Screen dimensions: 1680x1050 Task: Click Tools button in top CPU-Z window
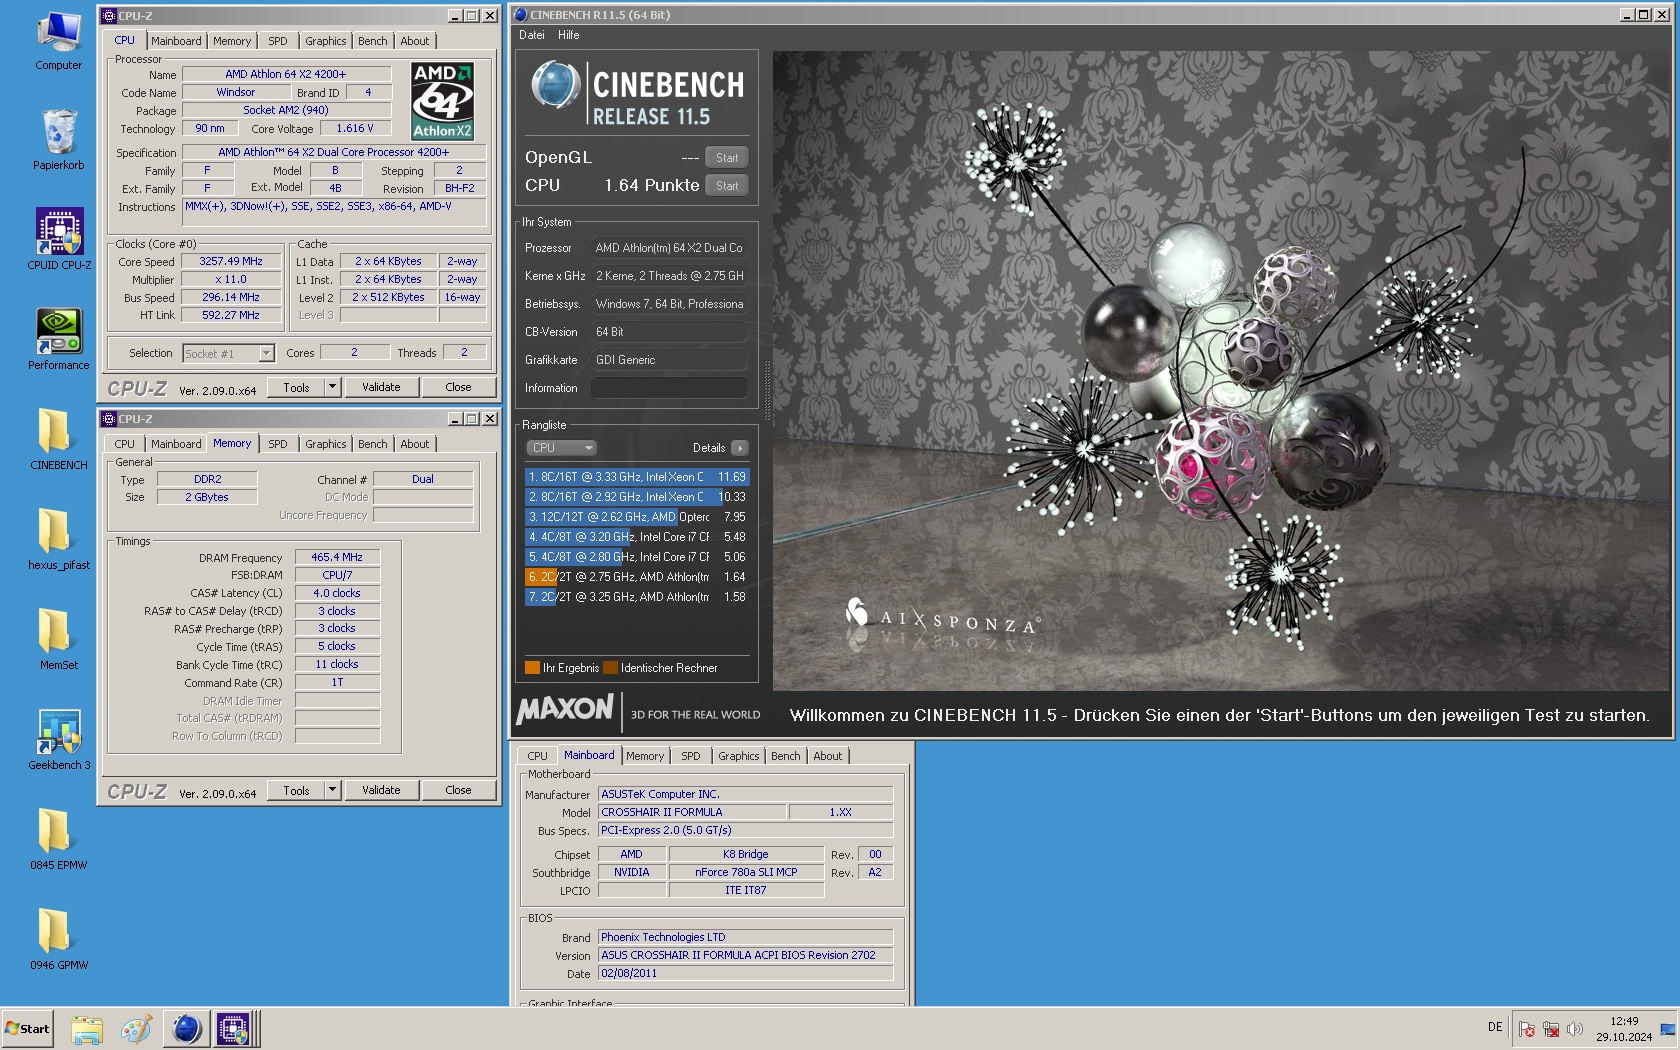click(296, 387)
